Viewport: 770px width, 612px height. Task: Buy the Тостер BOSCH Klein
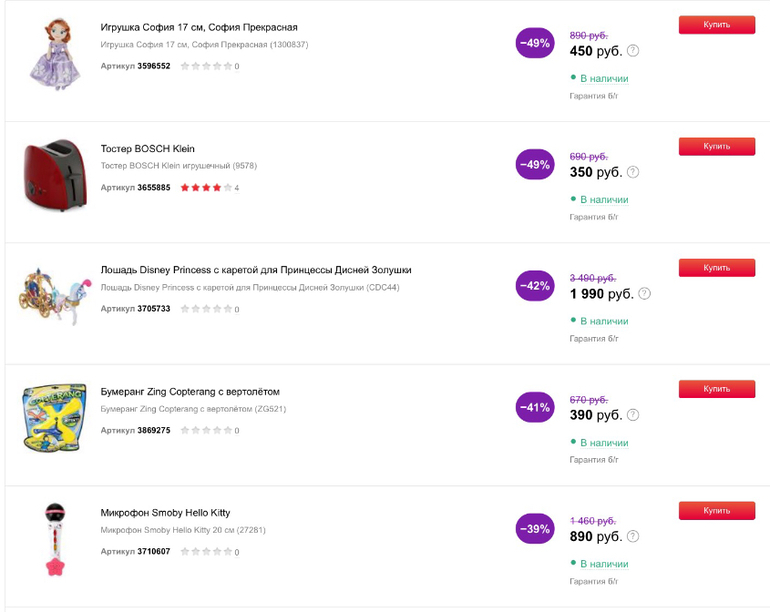(x=716, y=146)
